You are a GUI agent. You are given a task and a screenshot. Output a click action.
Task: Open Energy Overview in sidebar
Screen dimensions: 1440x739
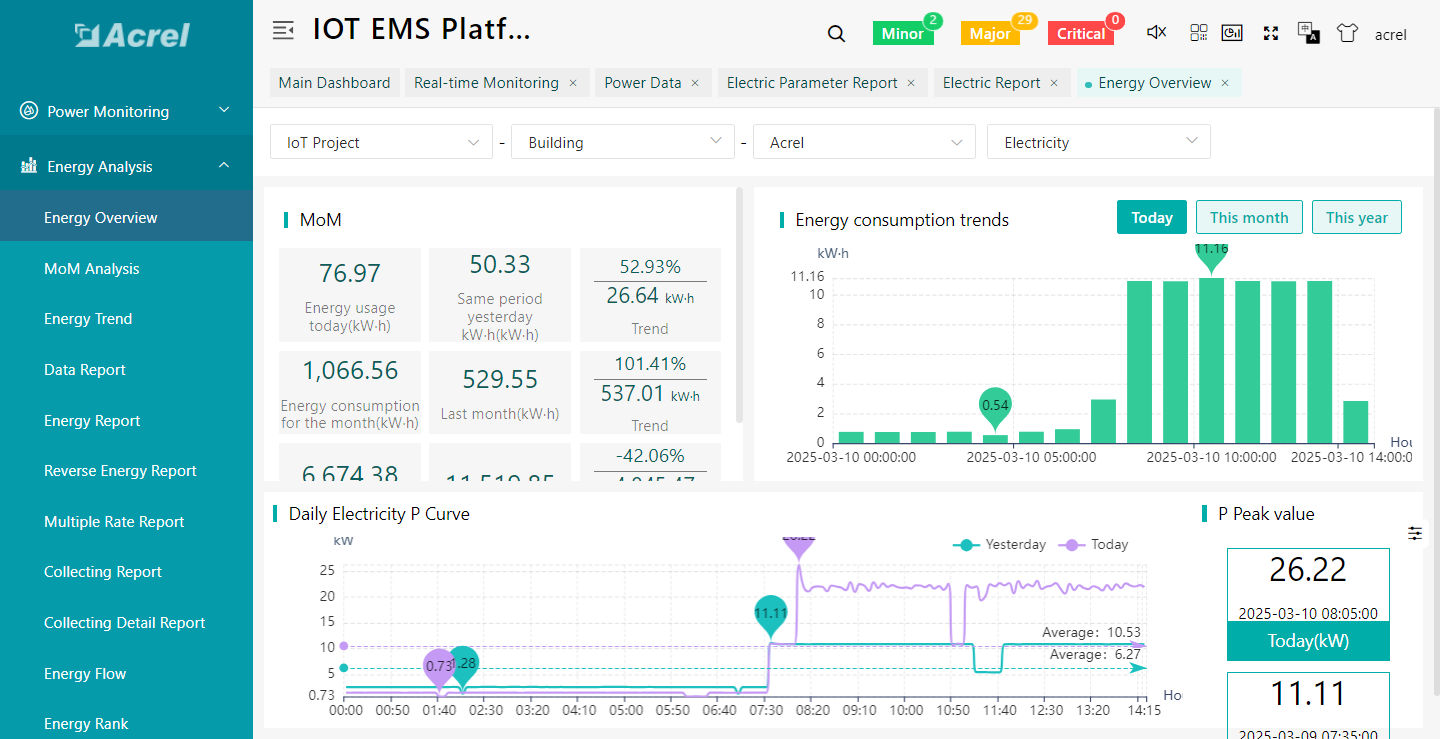[x=126, y=217]
